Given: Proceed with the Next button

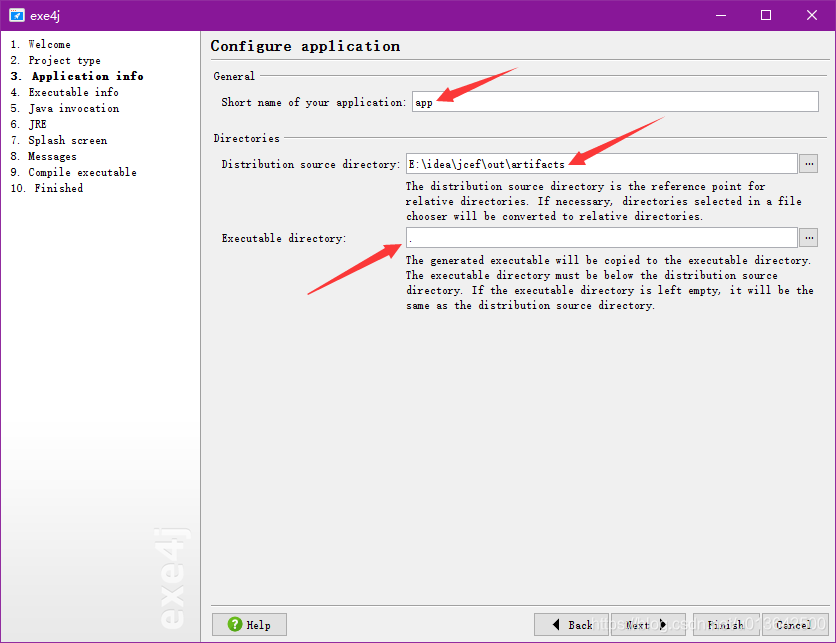Looking at the screenshot, I should pos(648,624).
